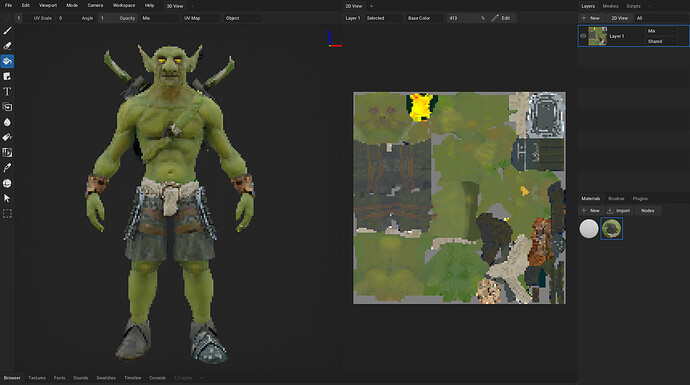Image resolution: width=690 pixels, height=385 pixels.
Task: Select the white default material thumbnail
Action: (588, 229)
